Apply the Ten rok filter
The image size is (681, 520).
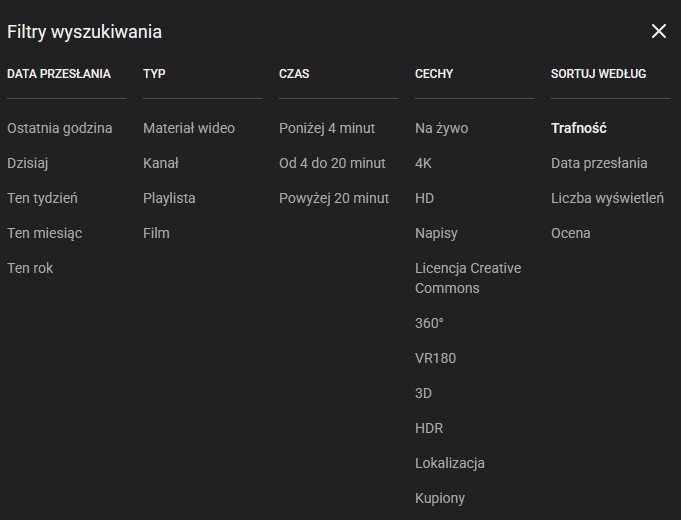click(x=30, y=268)
